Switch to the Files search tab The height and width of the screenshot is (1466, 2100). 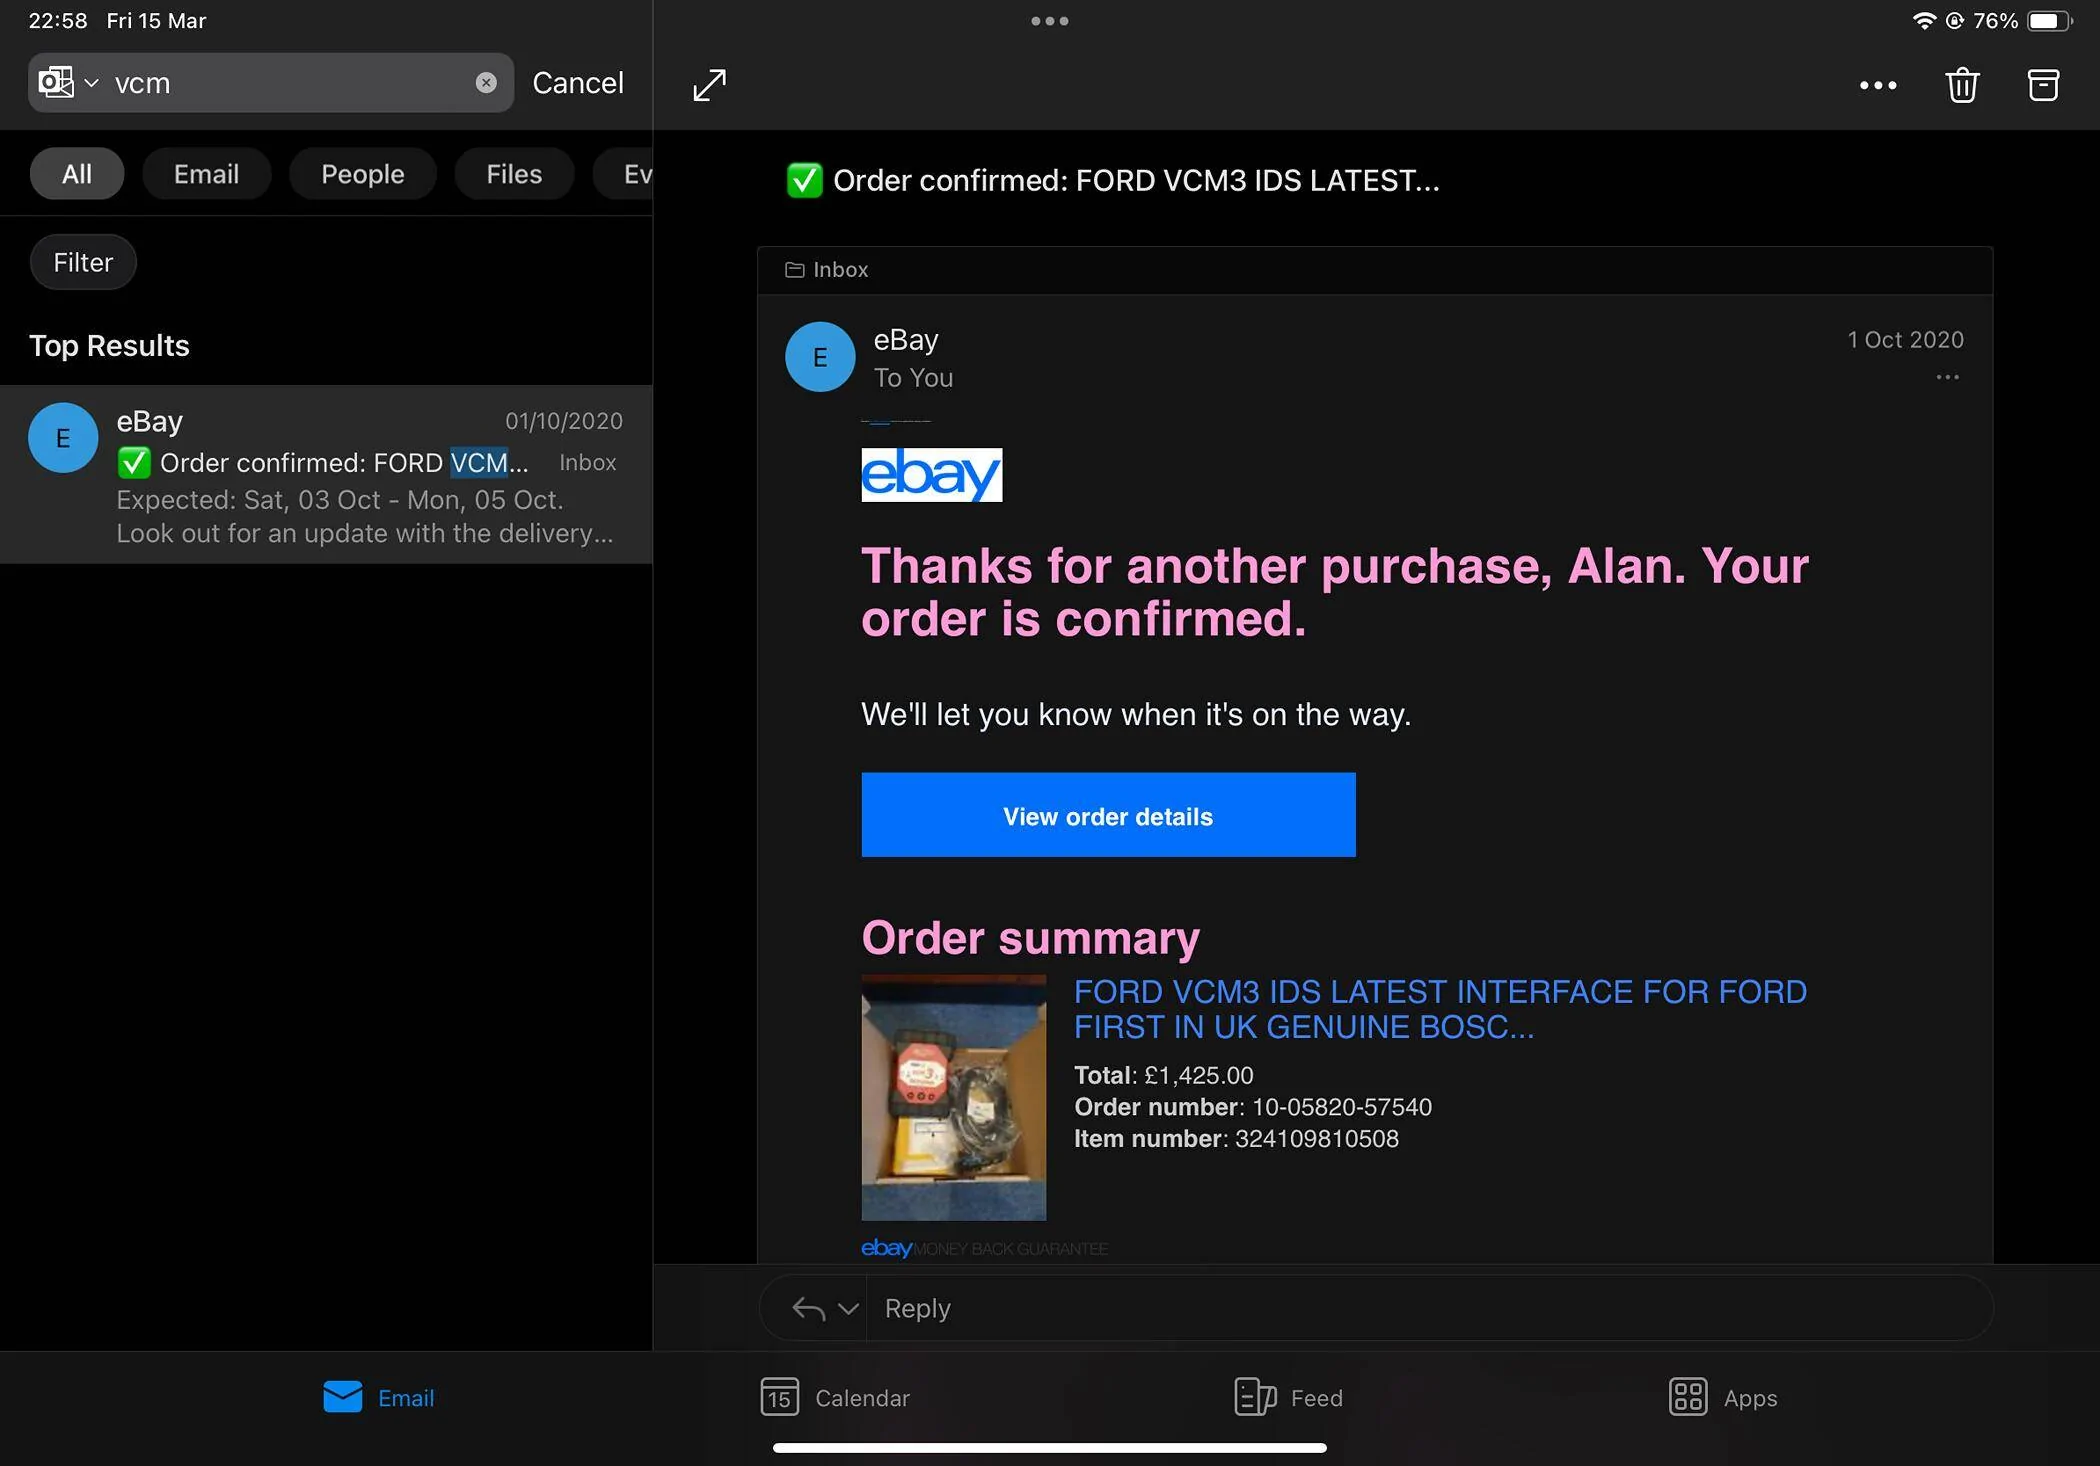point(514,174)
